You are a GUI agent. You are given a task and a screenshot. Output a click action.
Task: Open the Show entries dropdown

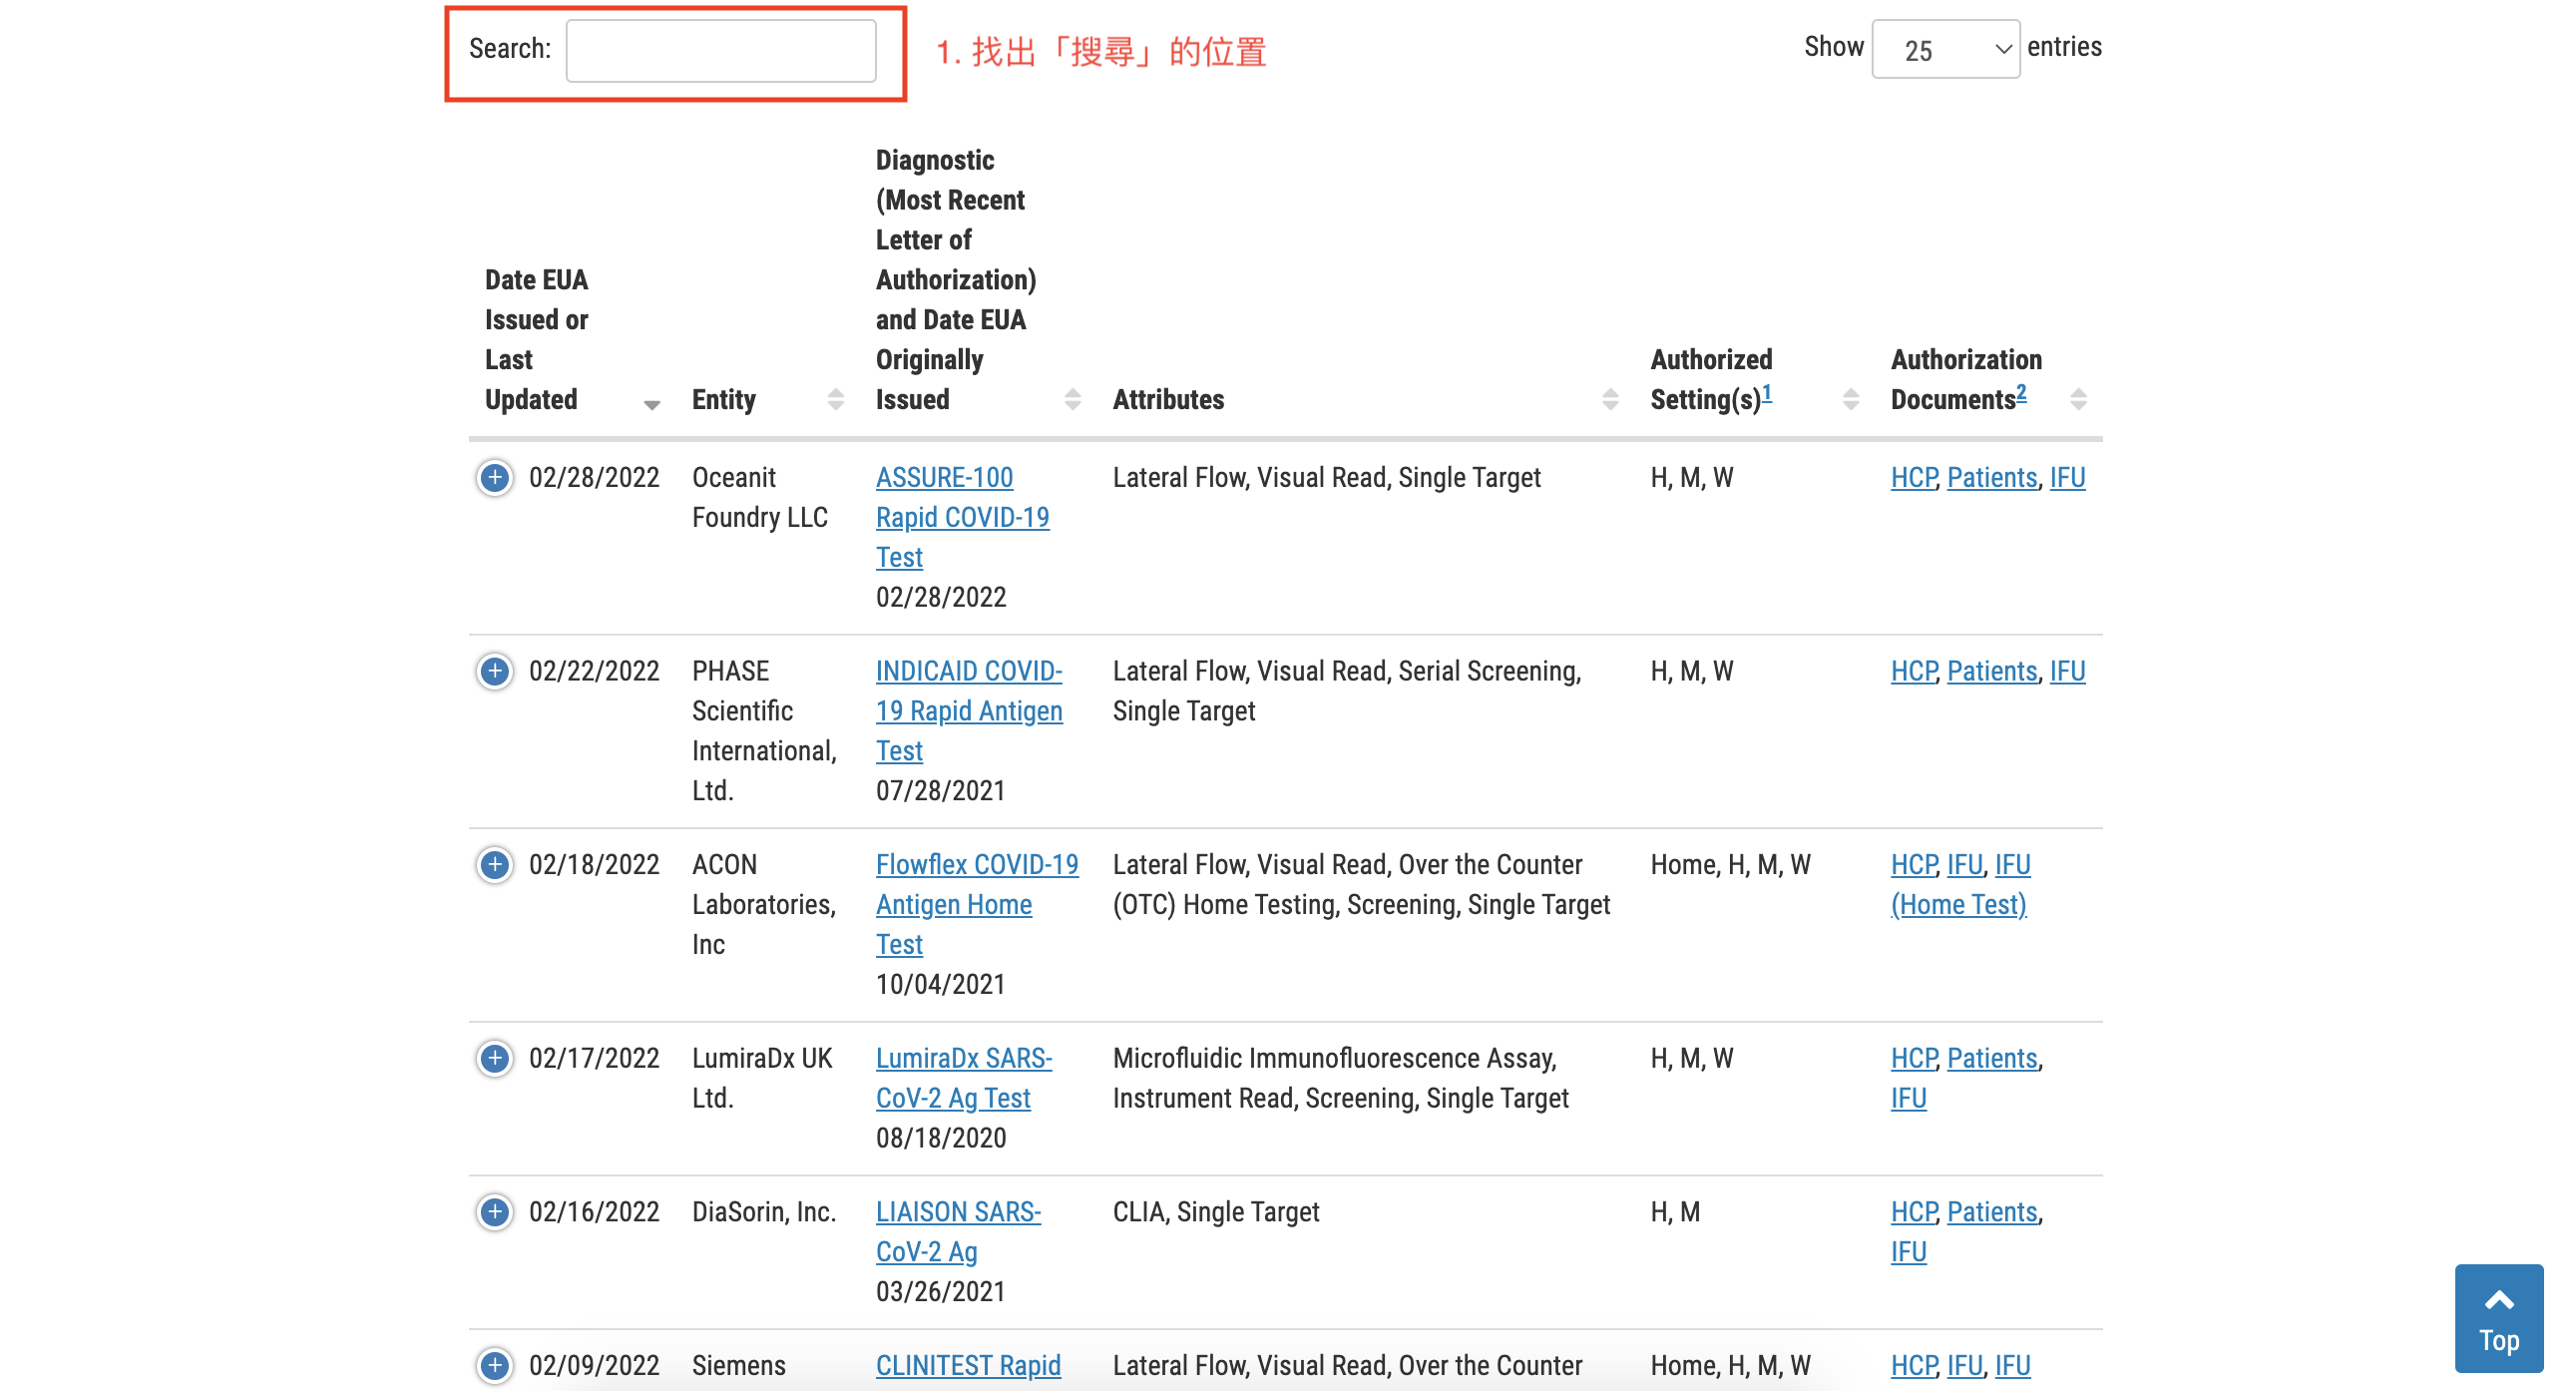(x=1944, y=50)
